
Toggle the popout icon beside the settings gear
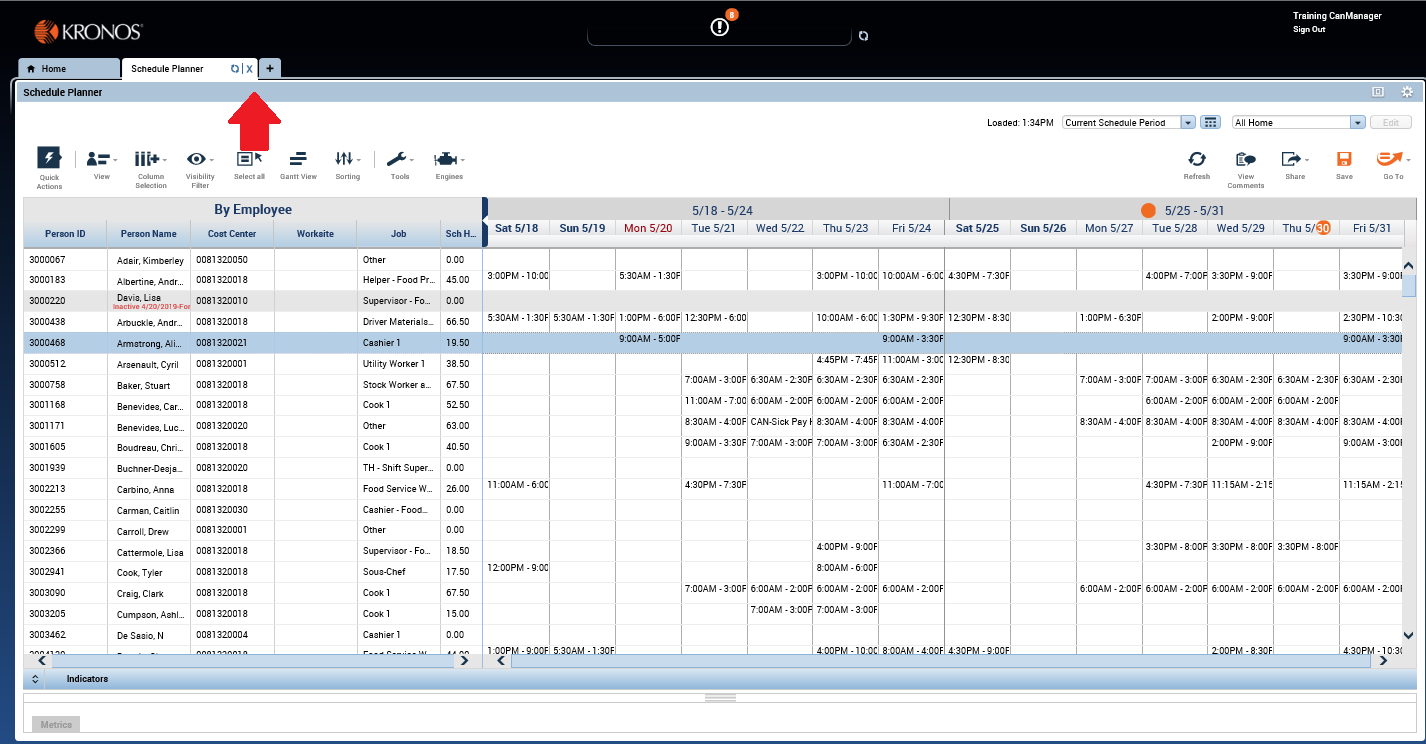pyautogui.click(x=1378, y=91)
